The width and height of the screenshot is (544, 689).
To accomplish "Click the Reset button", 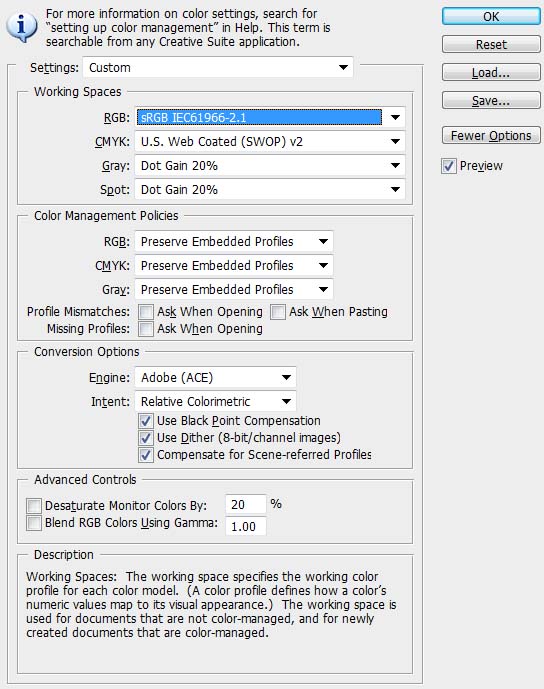I will coord(491,44).
